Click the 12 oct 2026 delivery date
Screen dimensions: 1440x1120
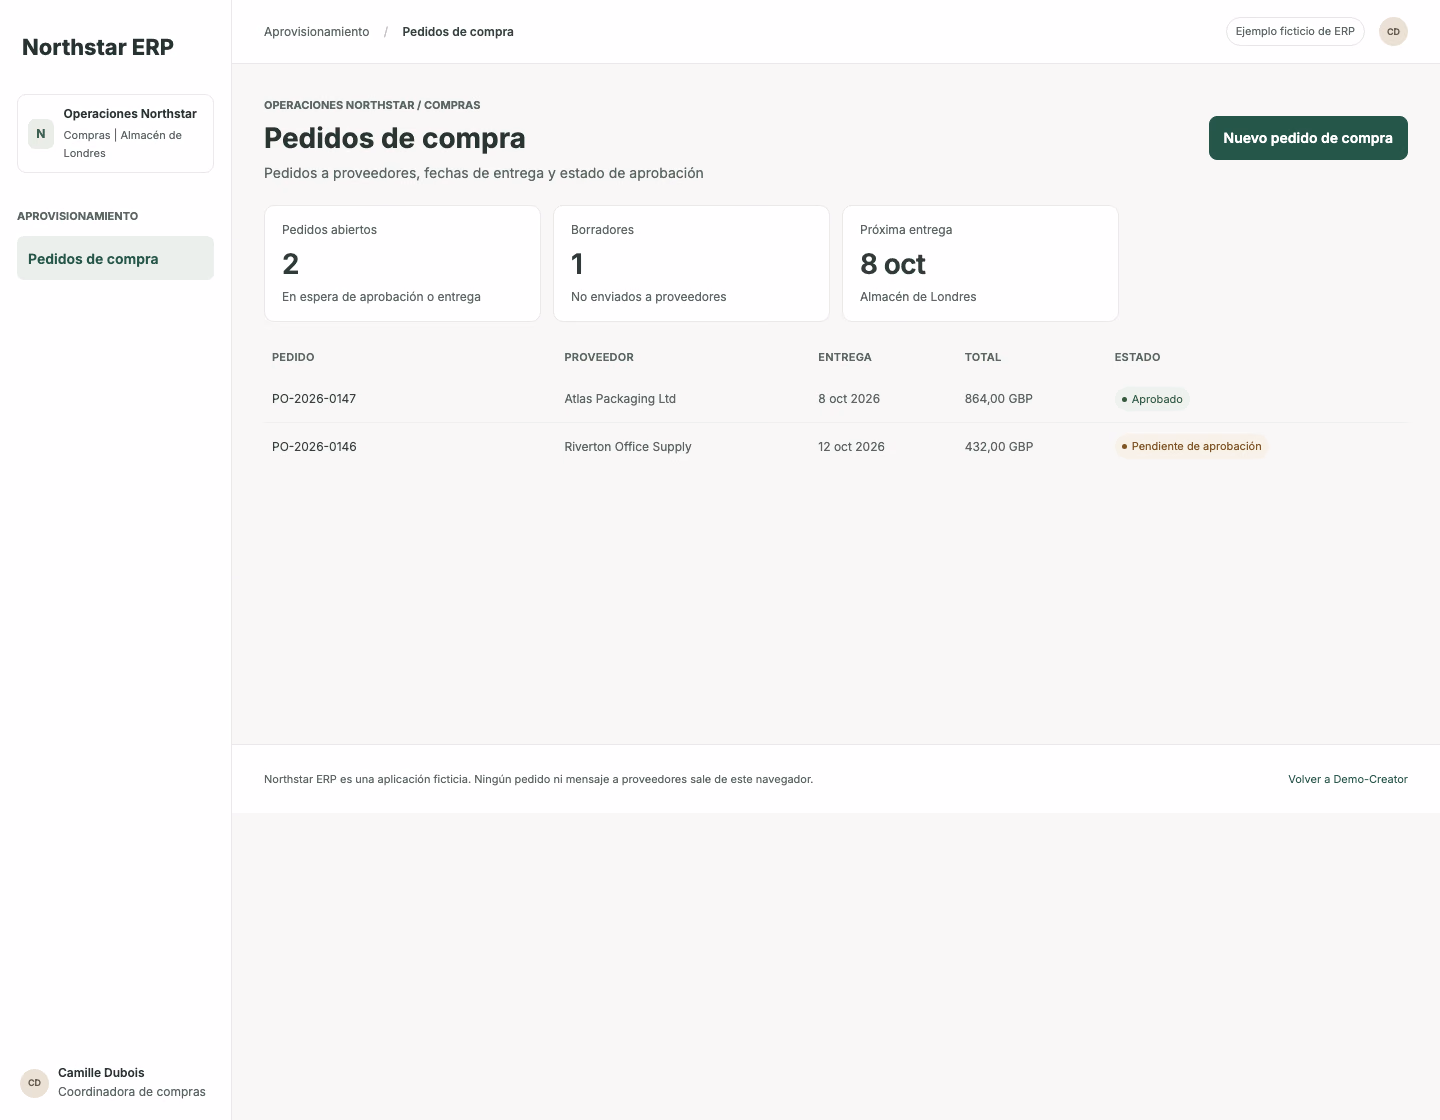[x=851, y=447]
